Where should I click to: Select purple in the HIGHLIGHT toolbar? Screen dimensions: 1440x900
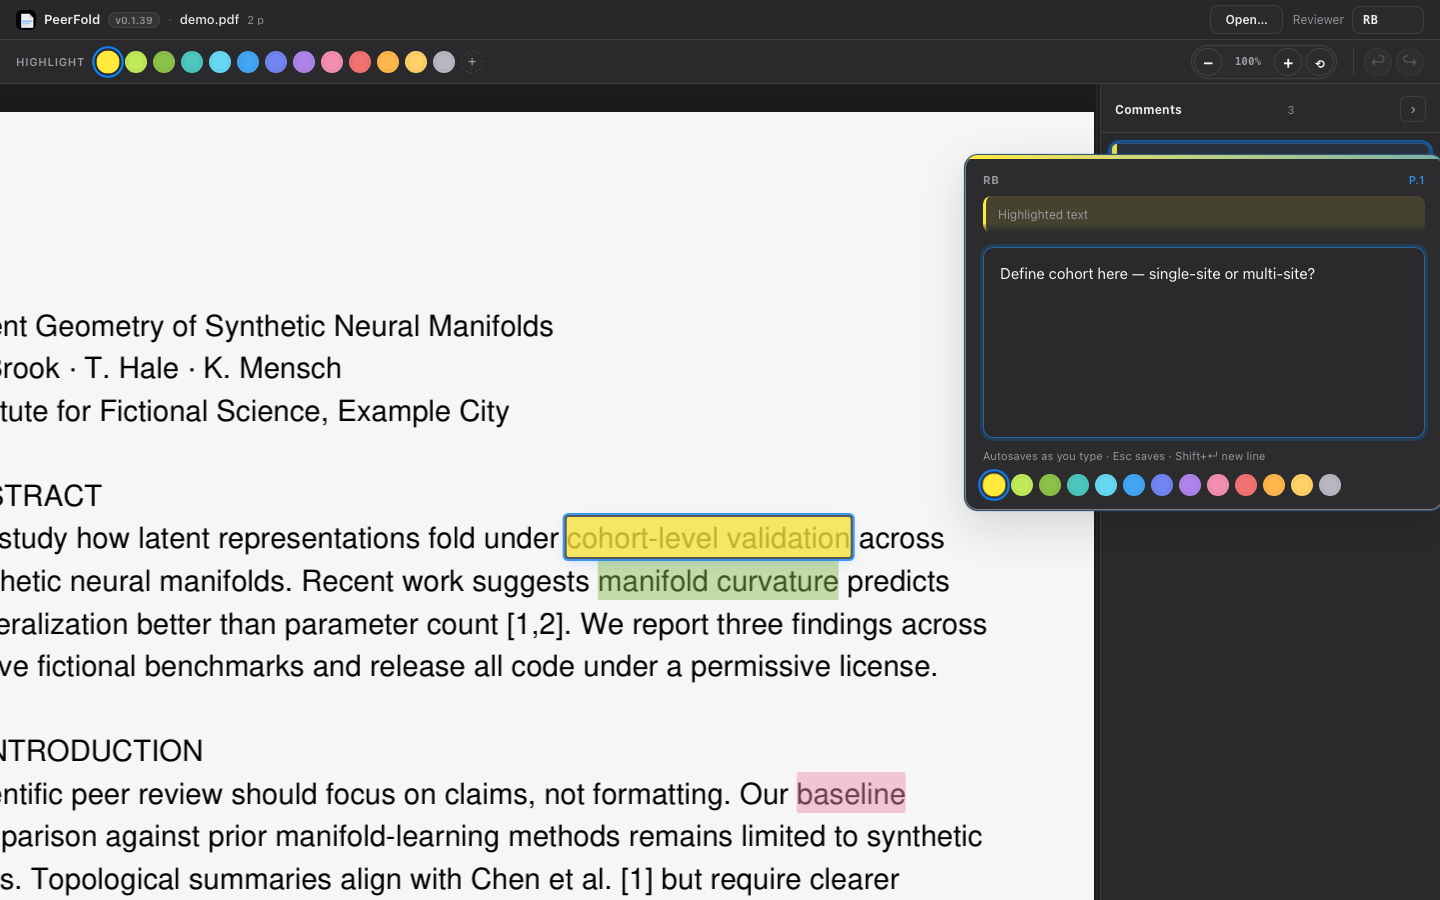[x=304, y=62]
